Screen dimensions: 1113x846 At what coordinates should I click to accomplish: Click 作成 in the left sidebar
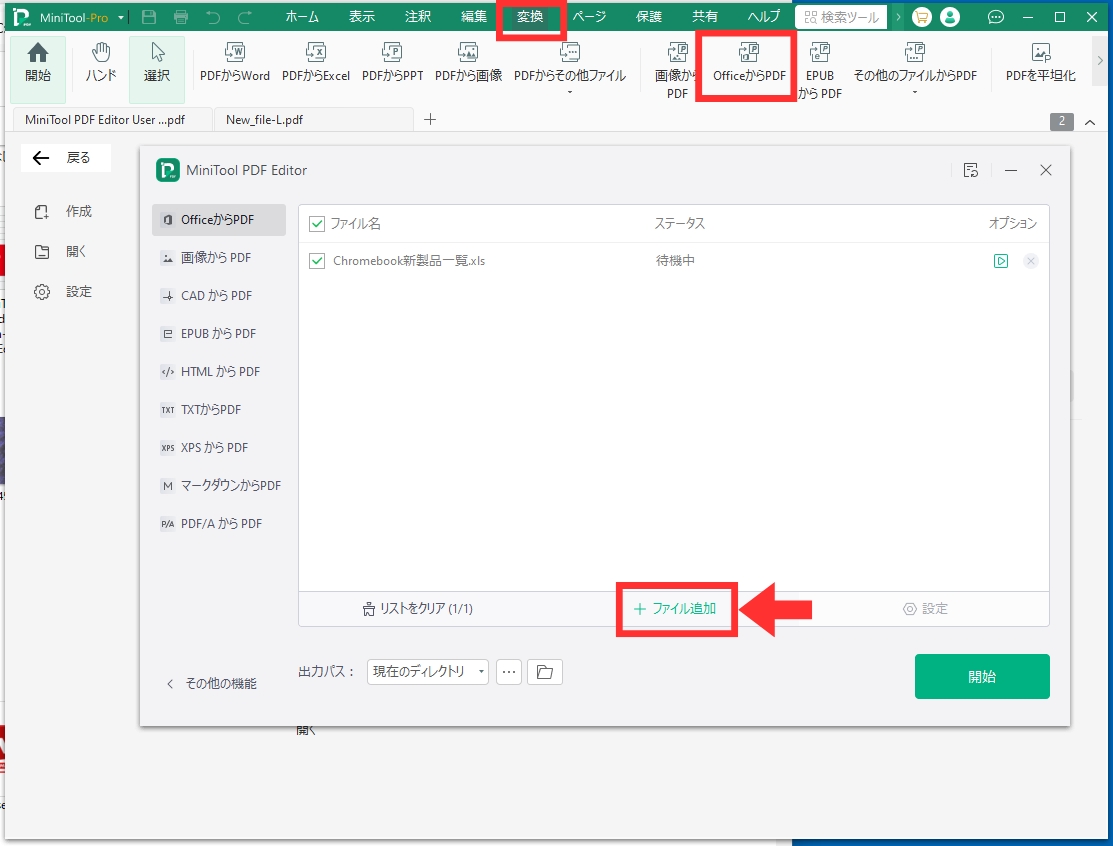point(64,212)
